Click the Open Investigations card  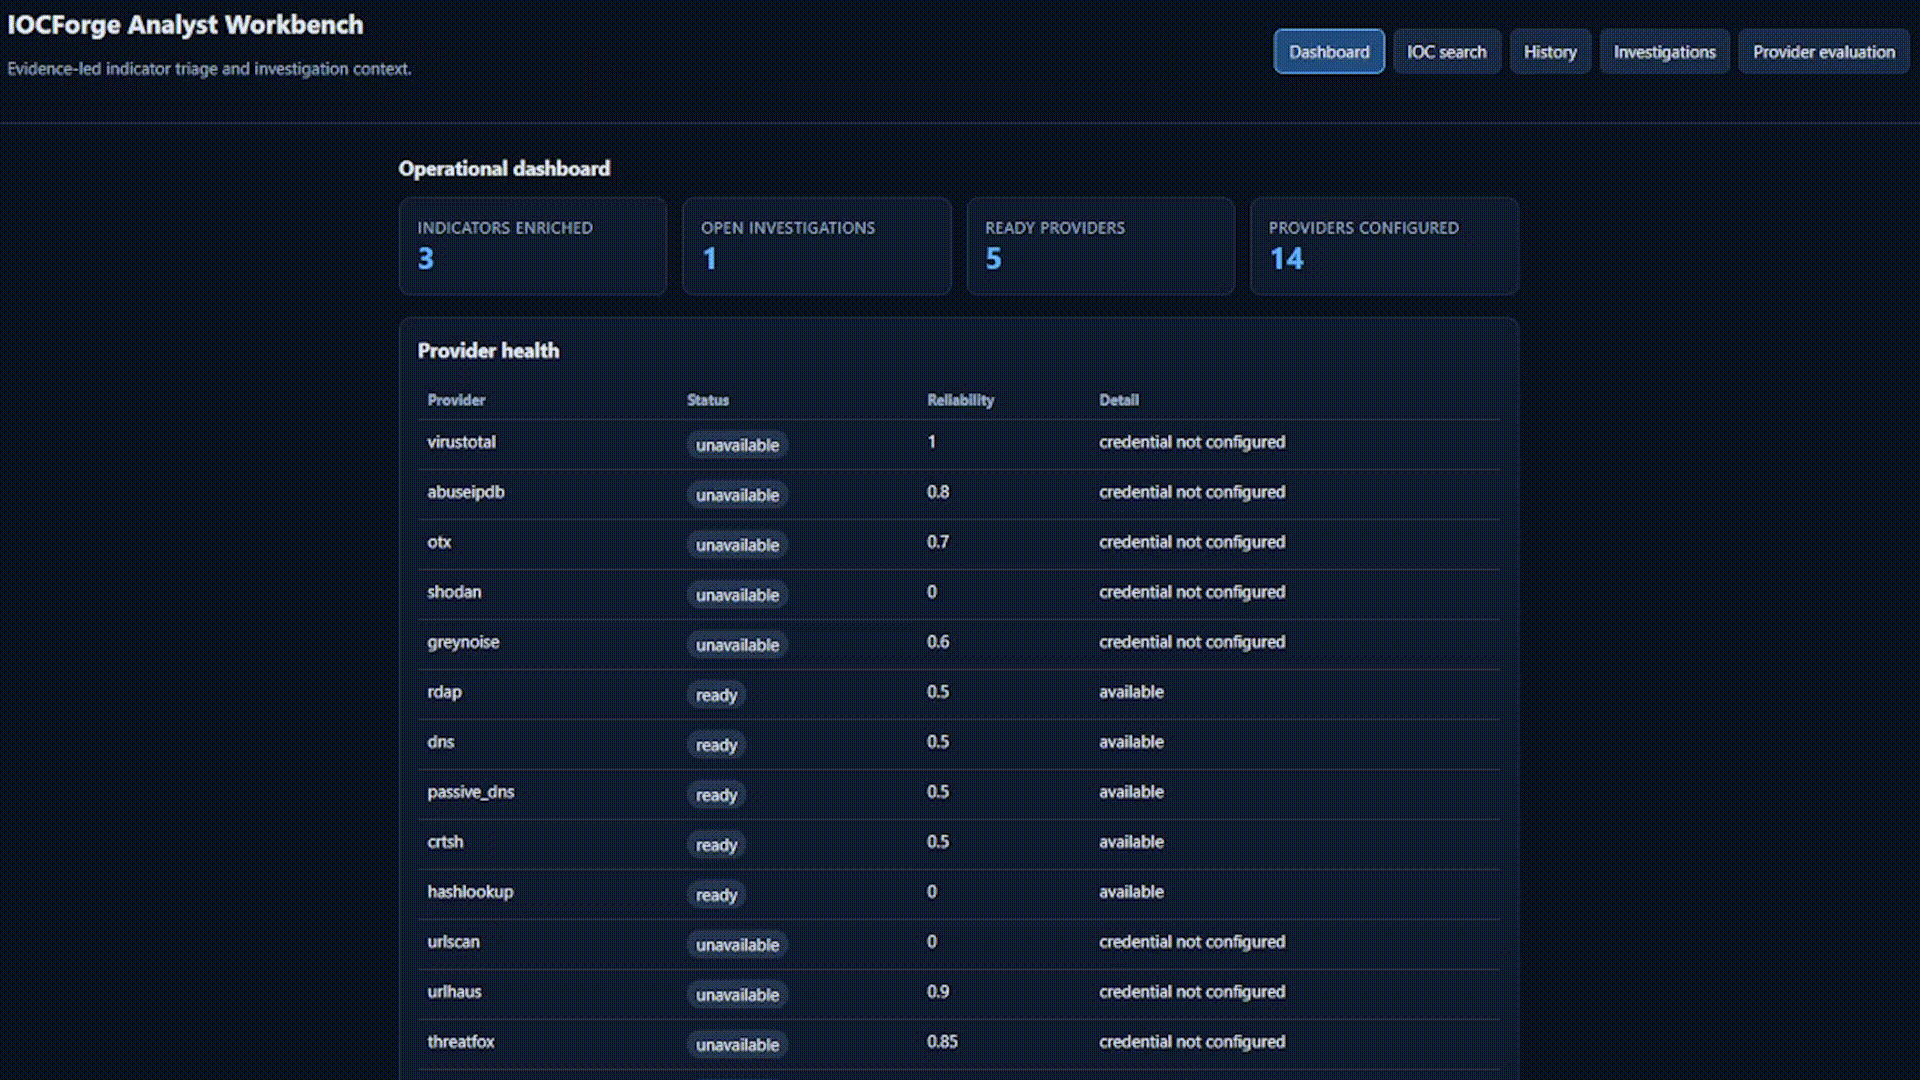click(x=817, y=246)
